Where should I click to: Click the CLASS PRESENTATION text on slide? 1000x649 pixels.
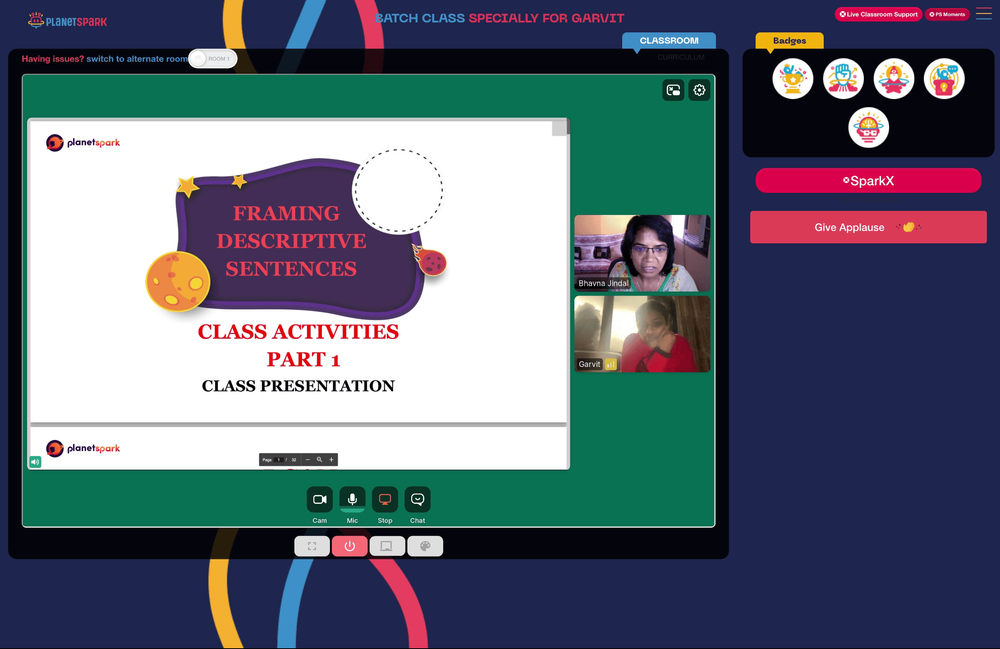click(x=298, y=386)
